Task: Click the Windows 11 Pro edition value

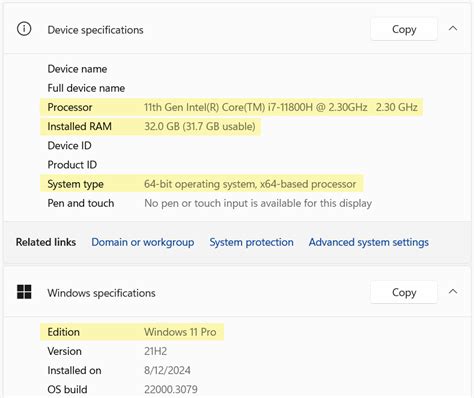Action: 180,332
